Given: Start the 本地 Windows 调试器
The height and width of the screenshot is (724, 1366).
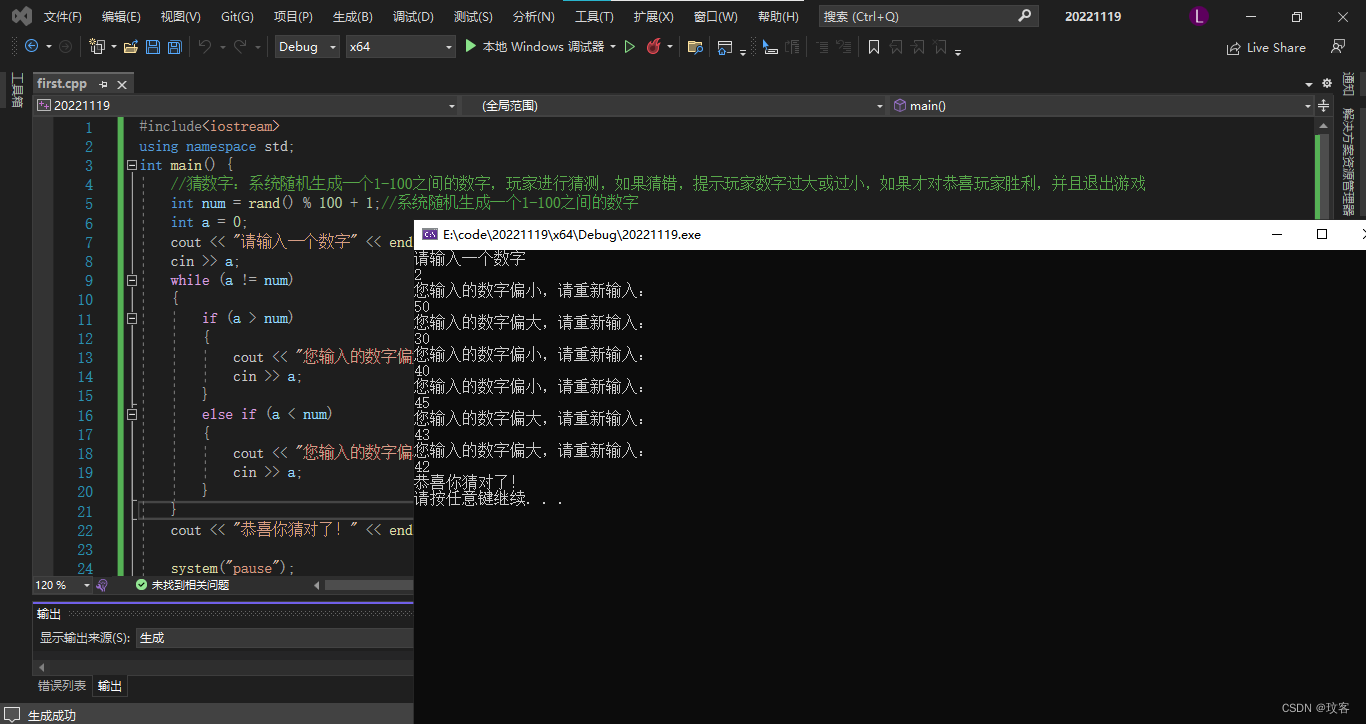Looking at the screenshot, I should tap(535, 47).
